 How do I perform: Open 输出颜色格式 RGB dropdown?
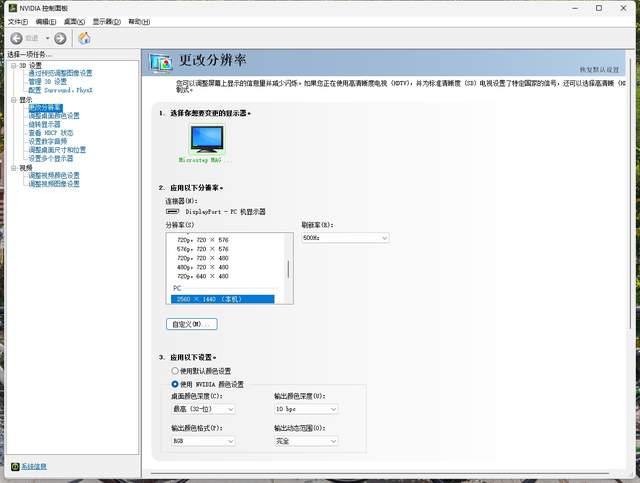coord(203,441)
